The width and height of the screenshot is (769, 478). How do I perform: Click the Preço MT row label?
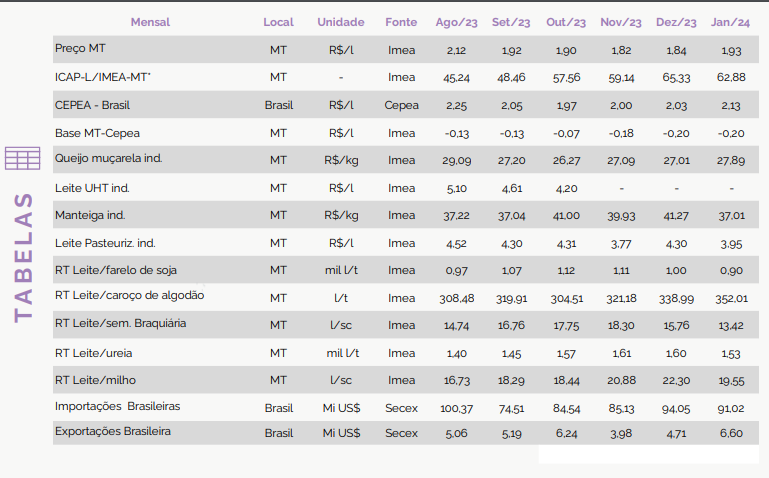point(80,48)
